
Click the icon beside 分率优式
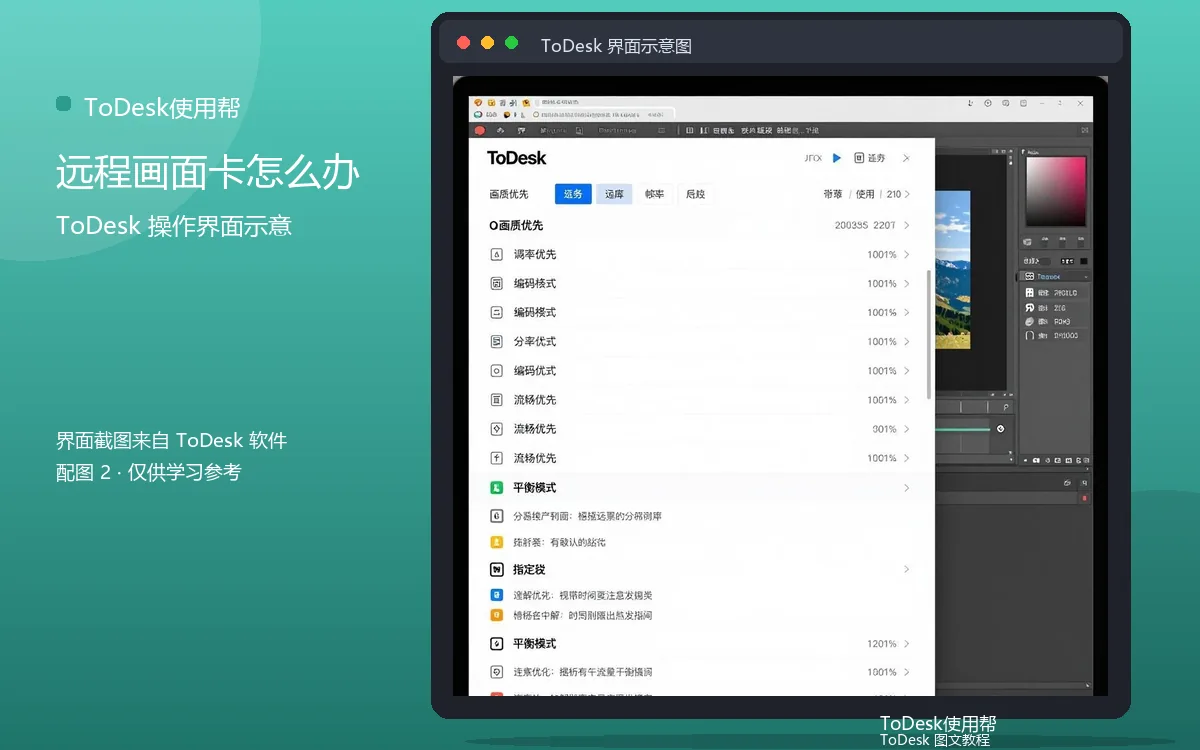click(496, 342)
